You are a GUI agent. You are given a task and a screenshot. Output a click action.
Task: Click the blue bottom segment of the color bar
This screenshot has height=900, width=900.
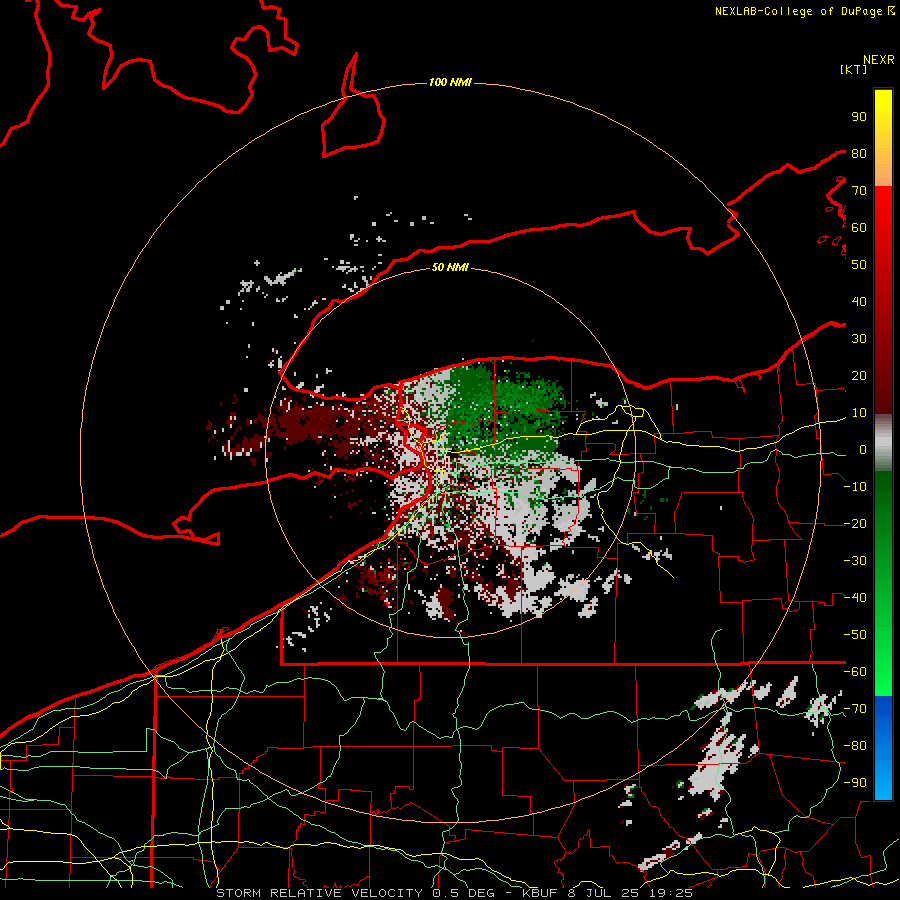tap(883, 748)
